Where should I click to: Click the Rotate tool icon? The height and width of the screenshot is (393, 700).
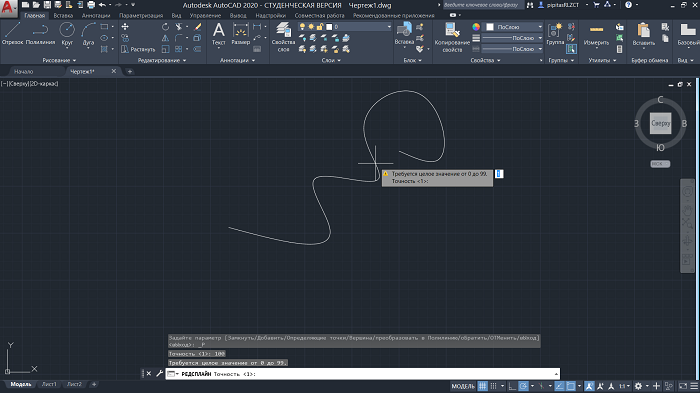(x=165, y=27)
